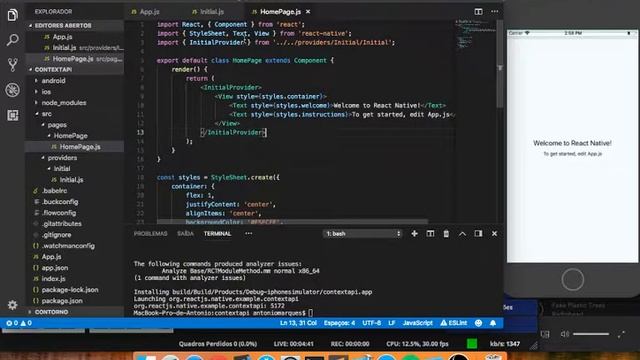The width and height of the screenshot is (640, 360).
Task: Open the .gitignore file
Action: (x=56, y=235)
